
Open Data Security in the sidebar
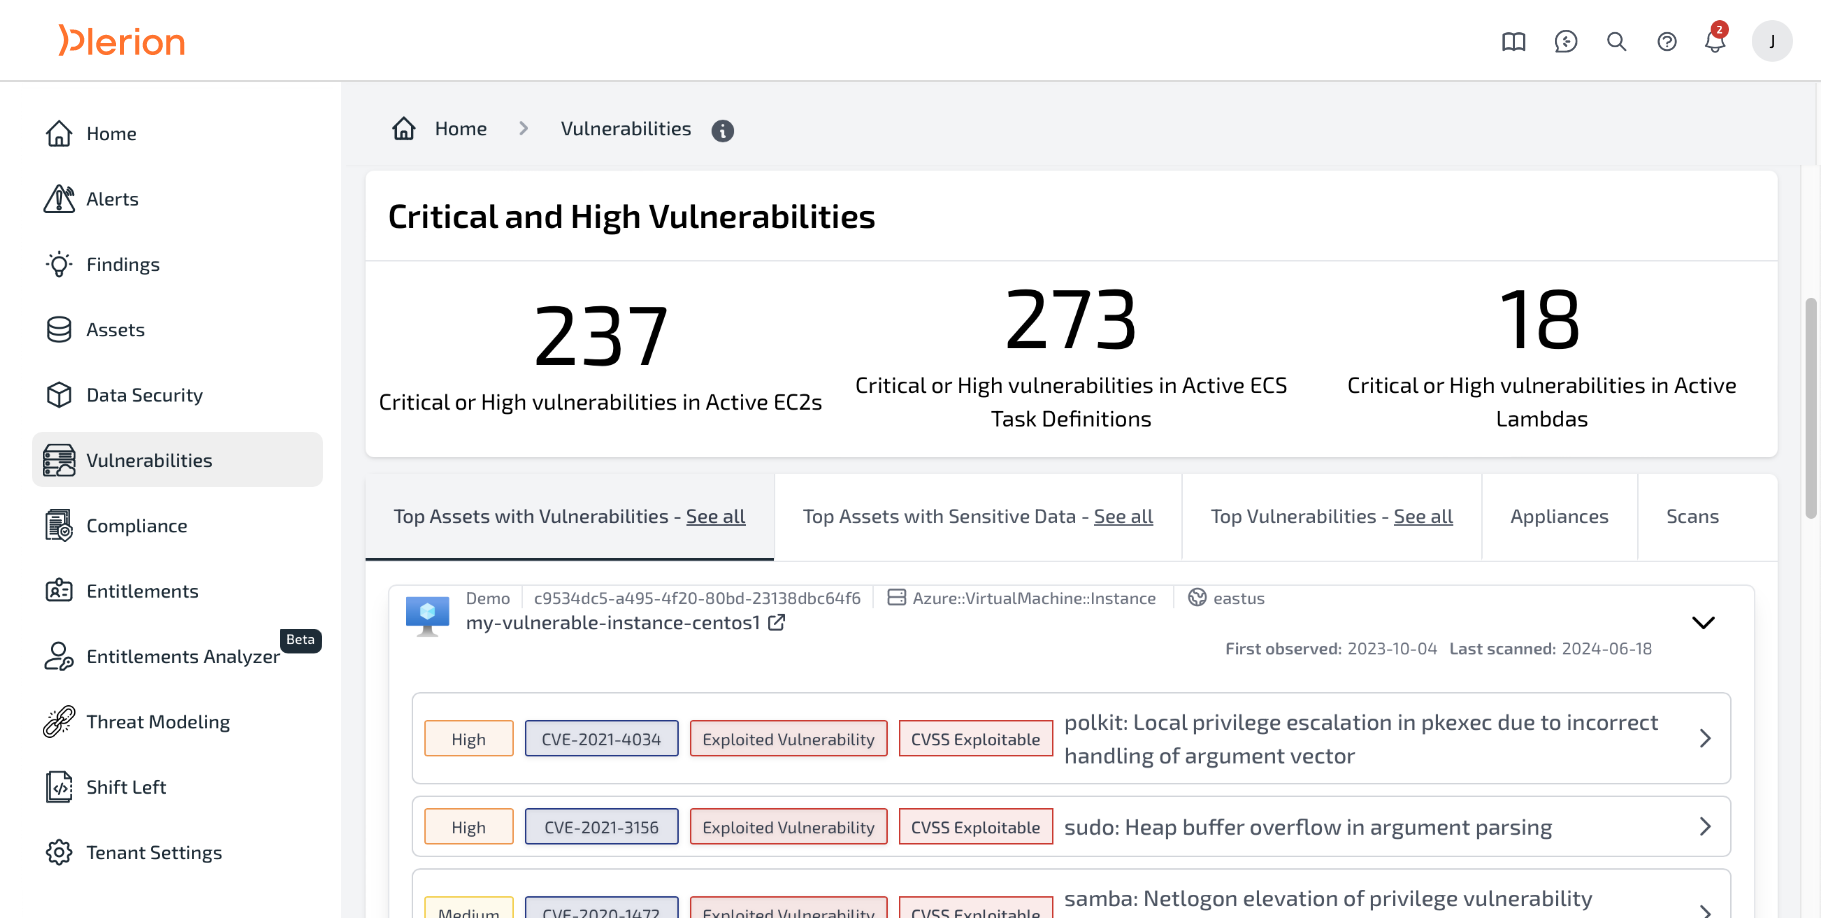coord(177,395)
